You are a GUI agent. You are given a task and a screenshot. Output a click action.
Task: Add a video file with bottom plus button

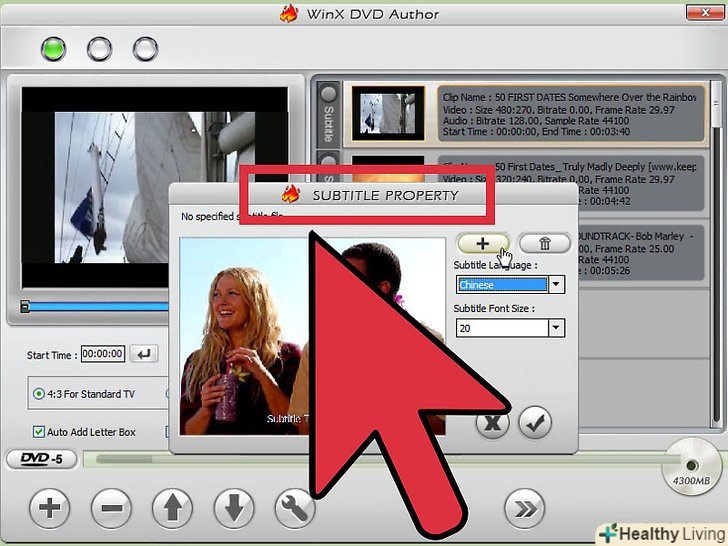coord(49,508)
